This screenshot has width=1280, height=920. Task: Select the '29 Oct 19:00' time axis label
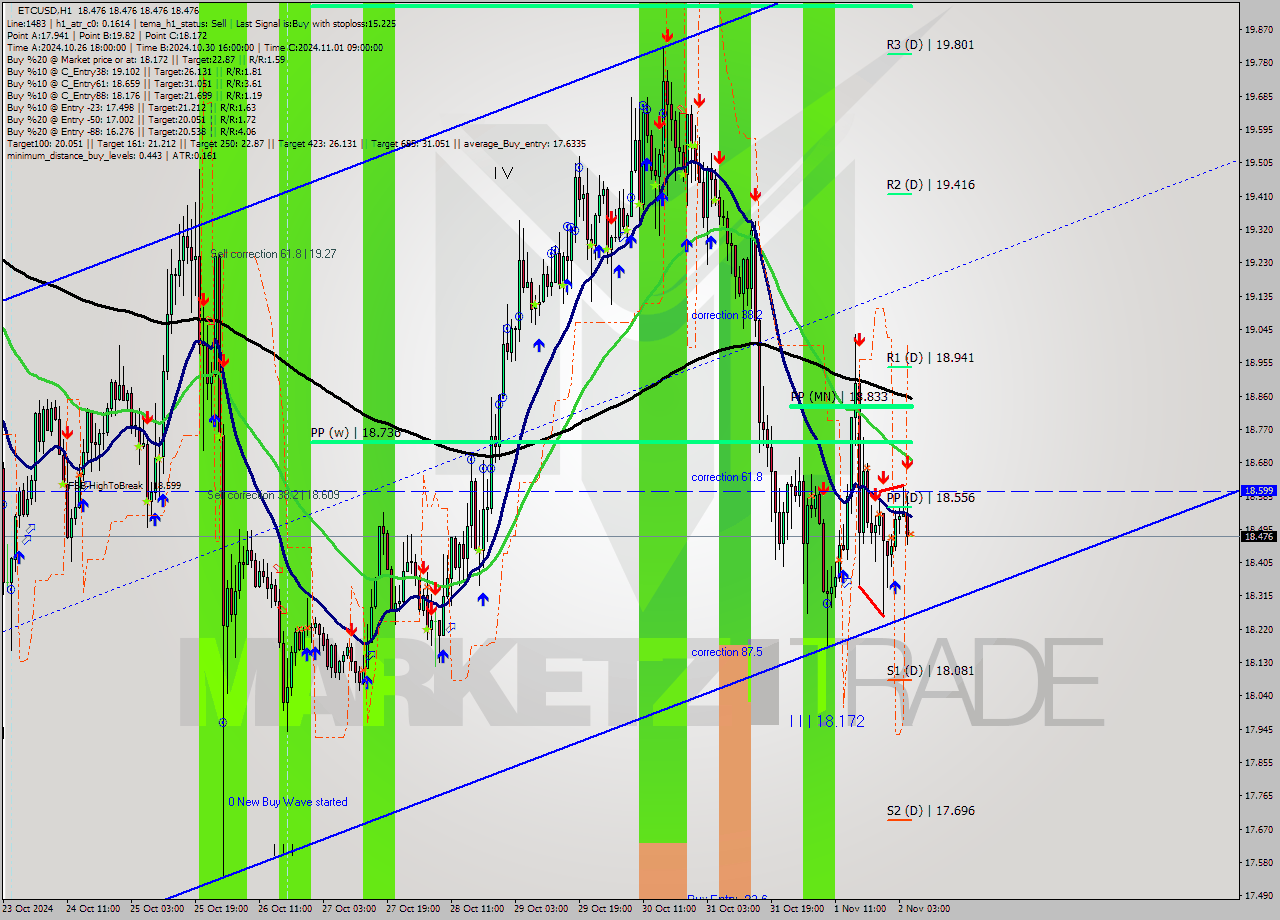click(x=604, y=909)
